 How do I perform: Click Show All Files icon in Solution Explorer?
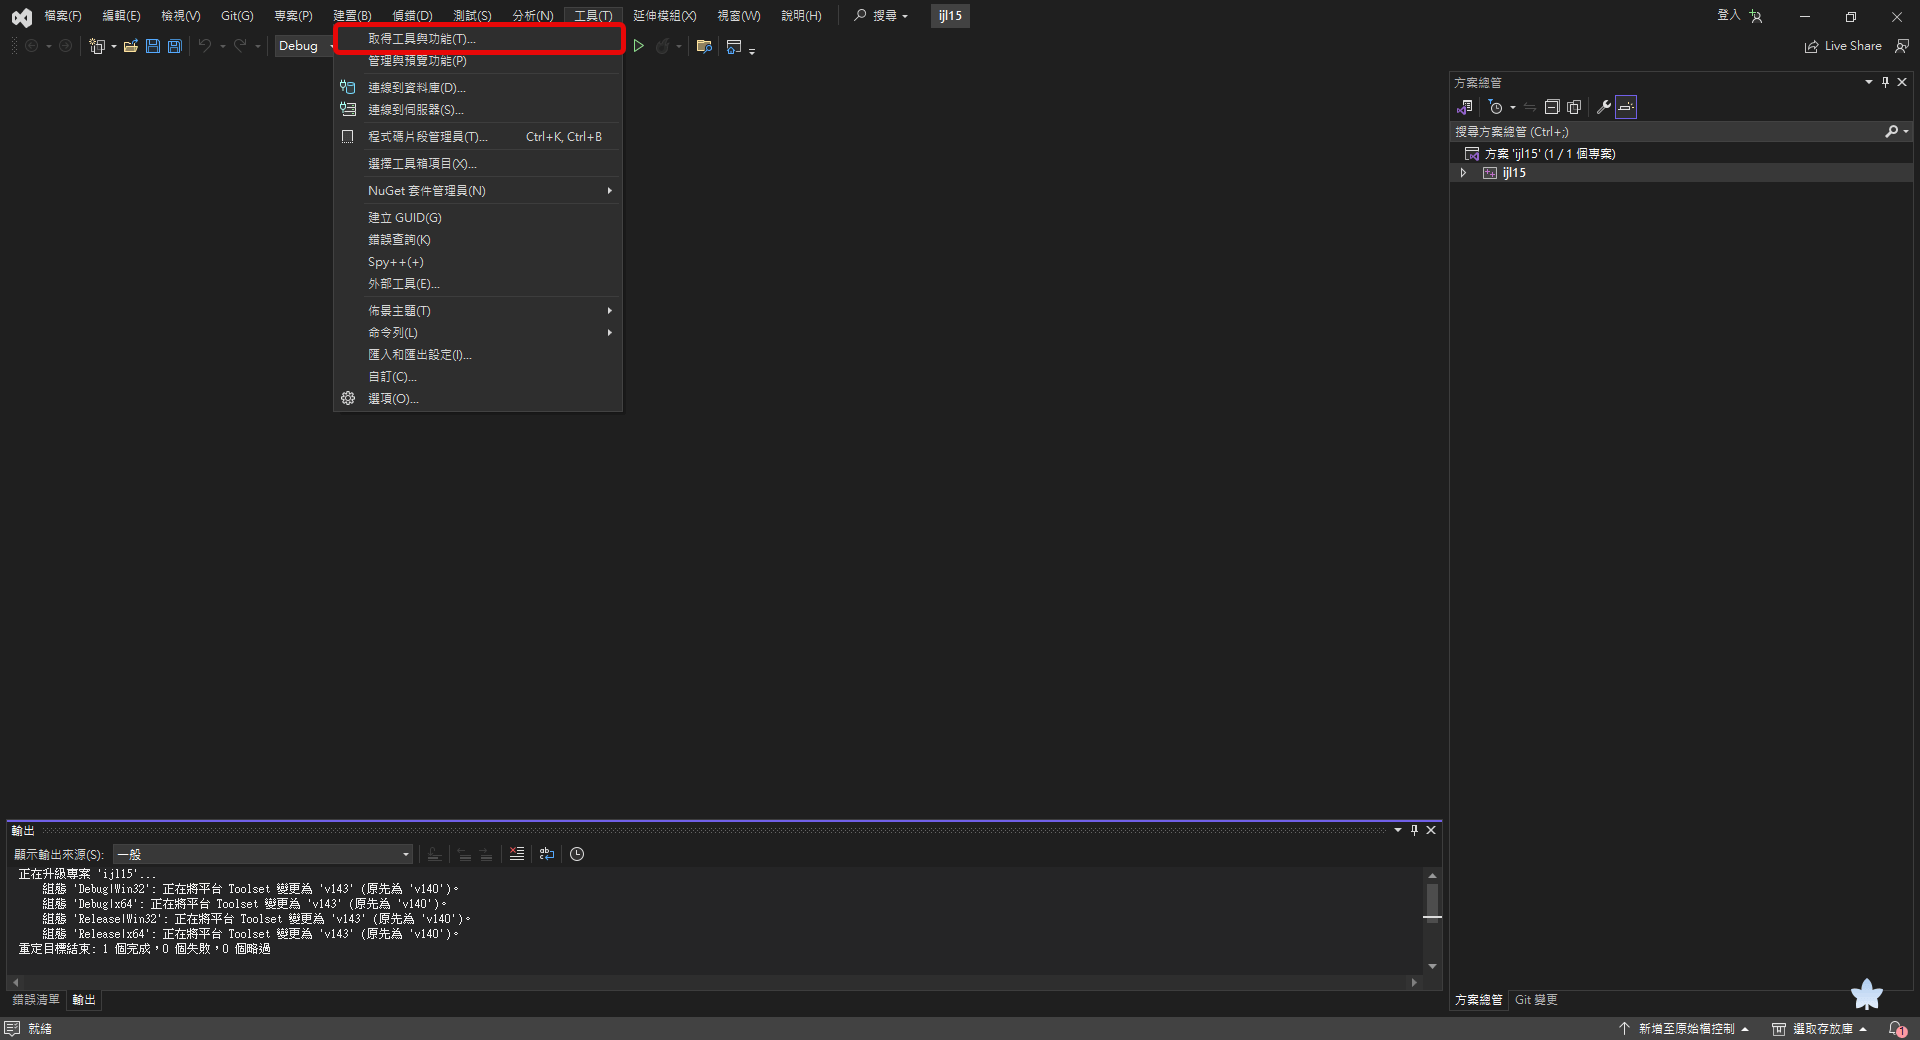tap(1574, 107)
